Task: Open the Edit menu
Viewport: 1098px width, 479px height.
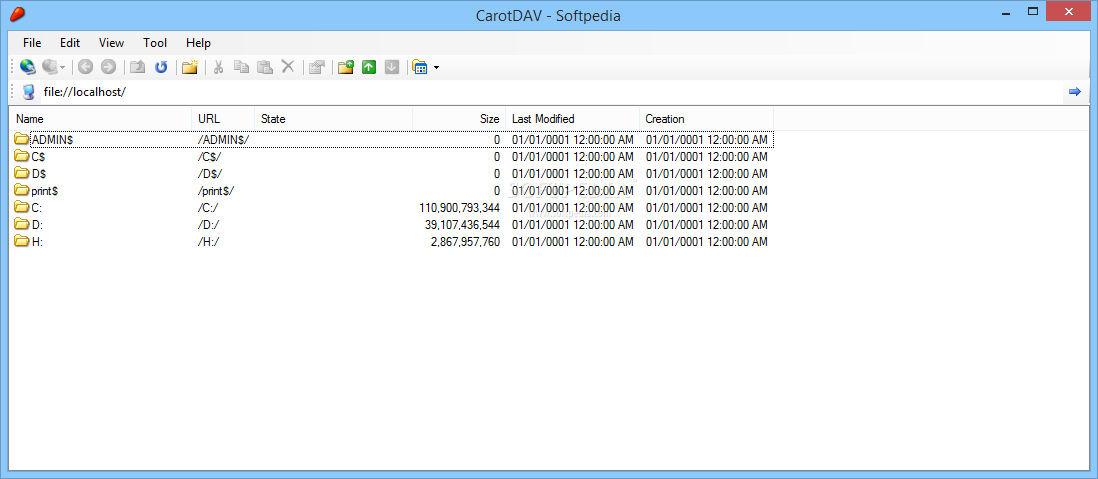Action: 70,43
